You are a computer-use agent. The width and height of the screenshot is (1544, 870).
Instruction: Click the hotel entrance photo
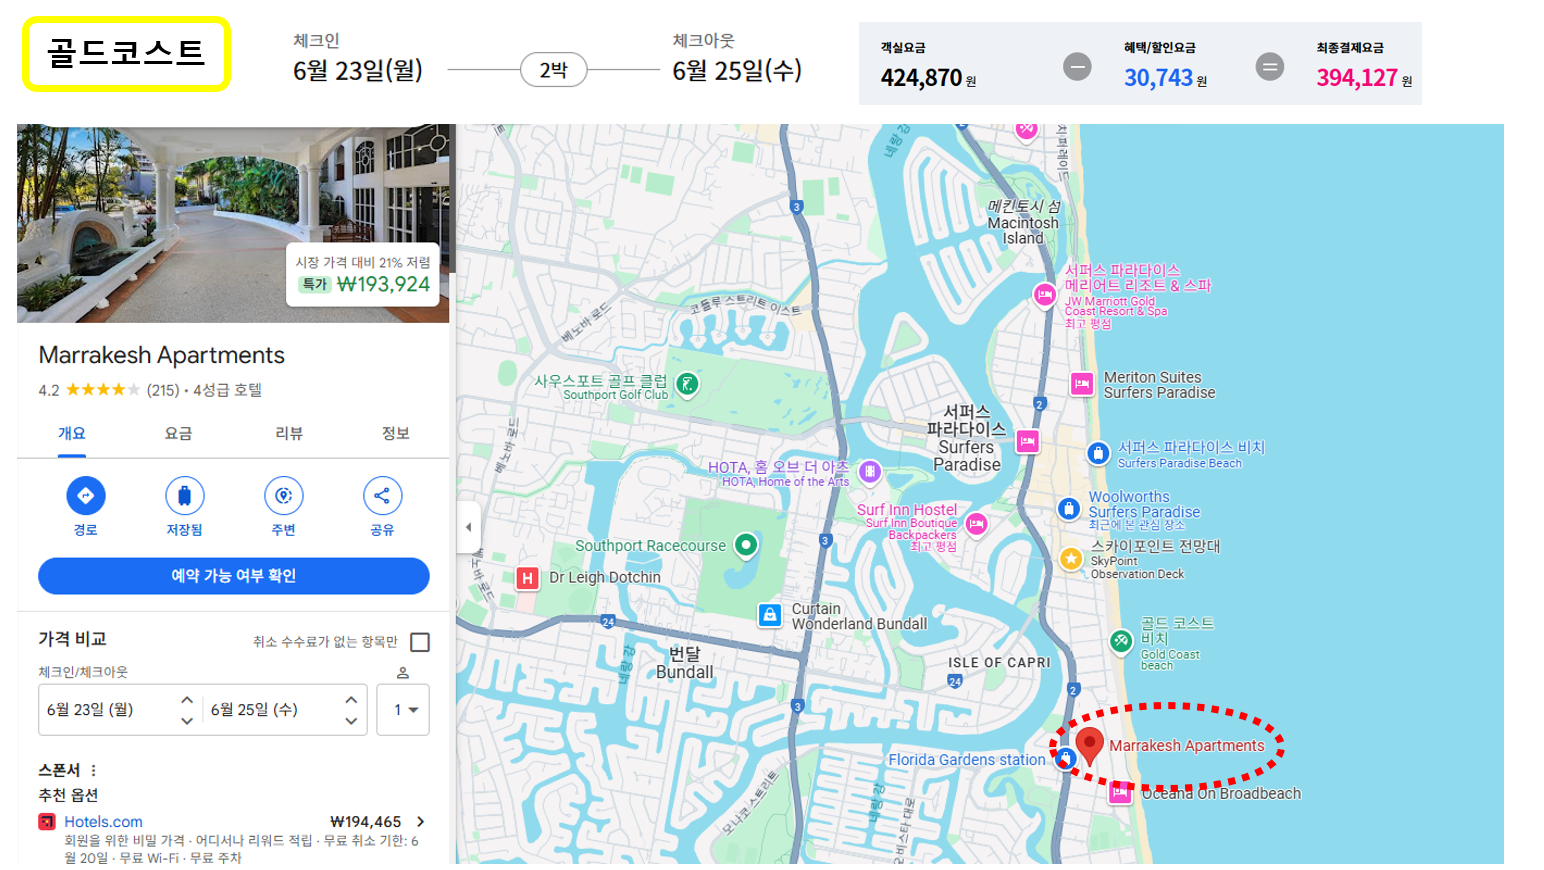click(x=234, y=223)
